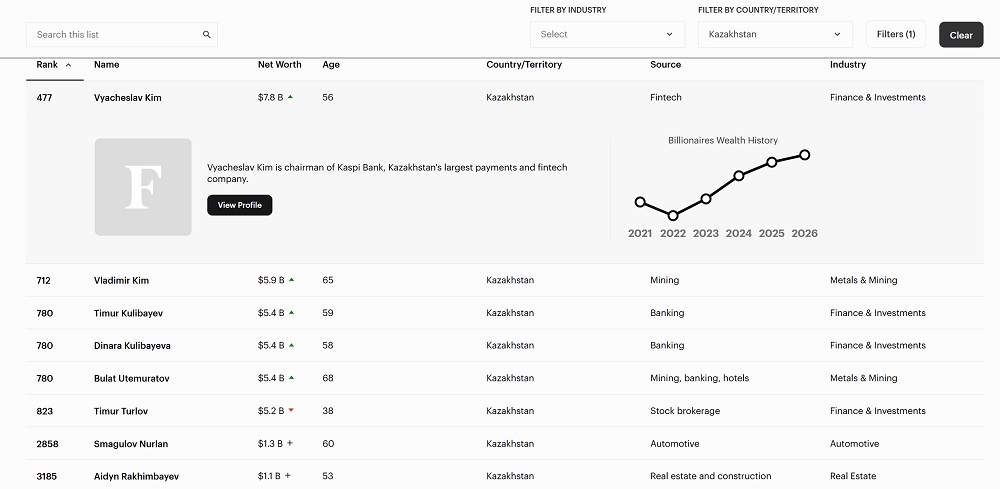Click the Rank sort arrow icon
This screenshot has height=489, width=1000.
click(68, 65)
